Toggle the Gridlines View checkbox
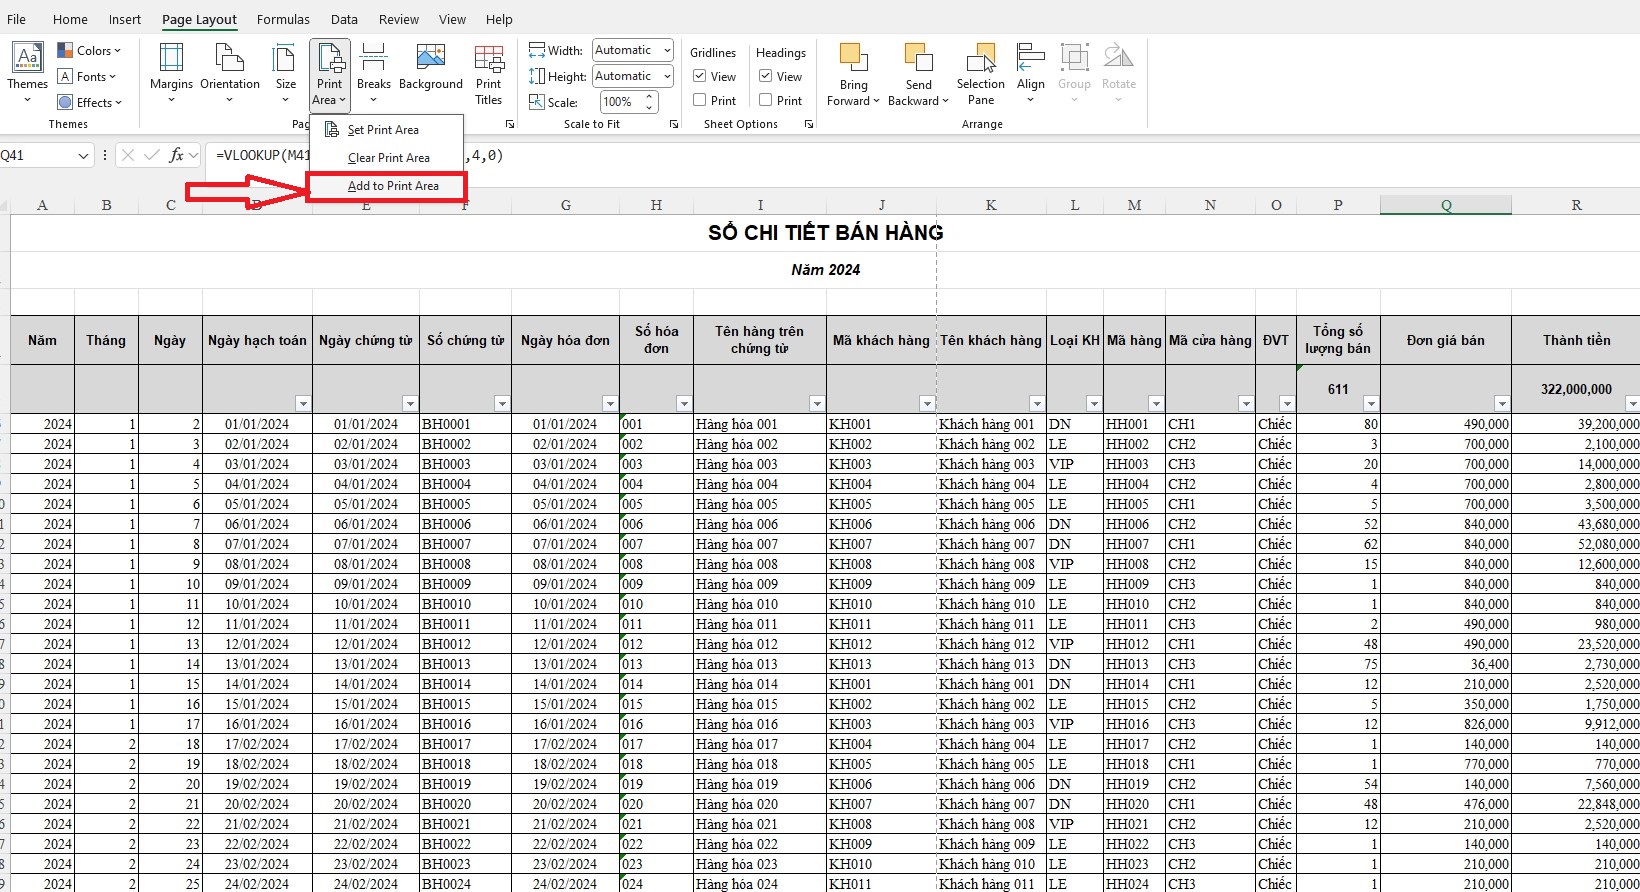 [700, 76]
